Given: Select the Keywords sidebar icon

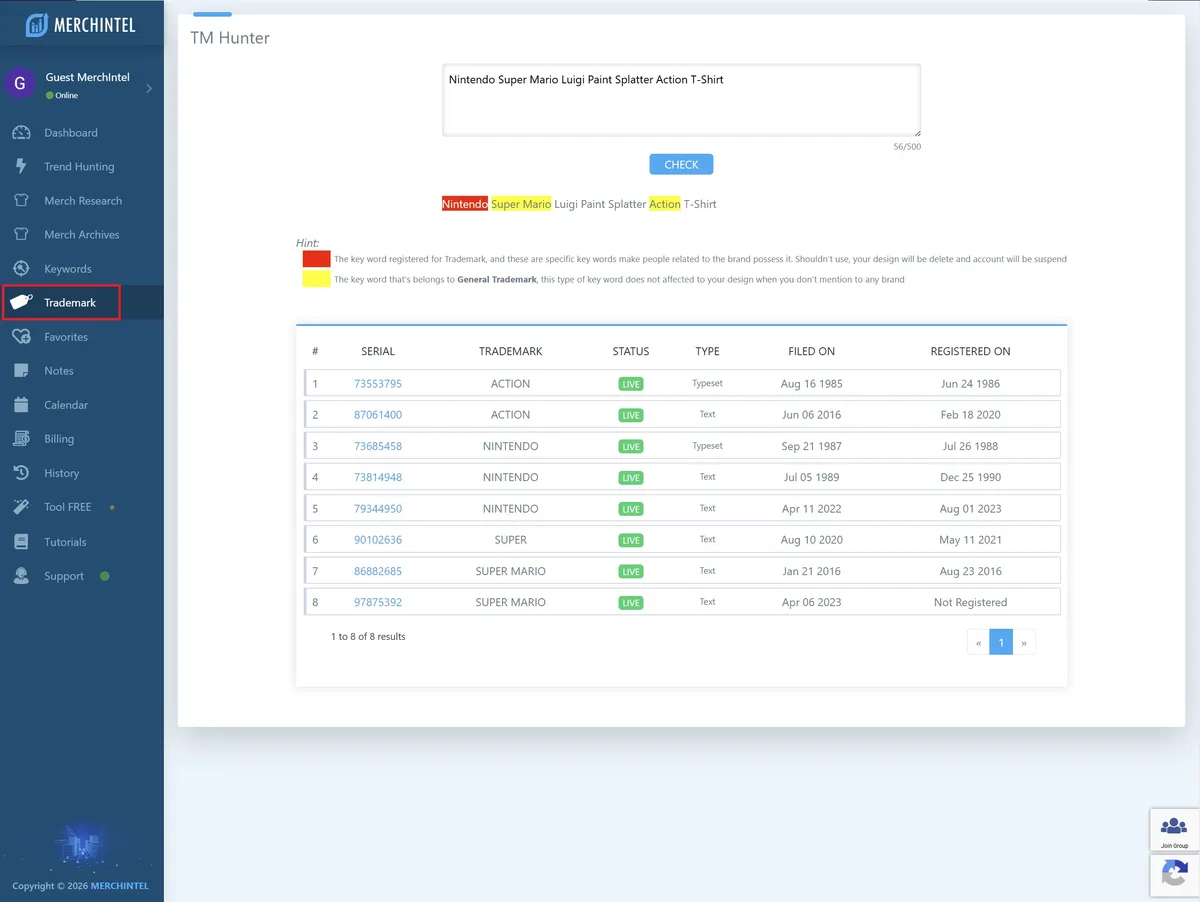Looking at the screenshot, I should coord(21,269).
